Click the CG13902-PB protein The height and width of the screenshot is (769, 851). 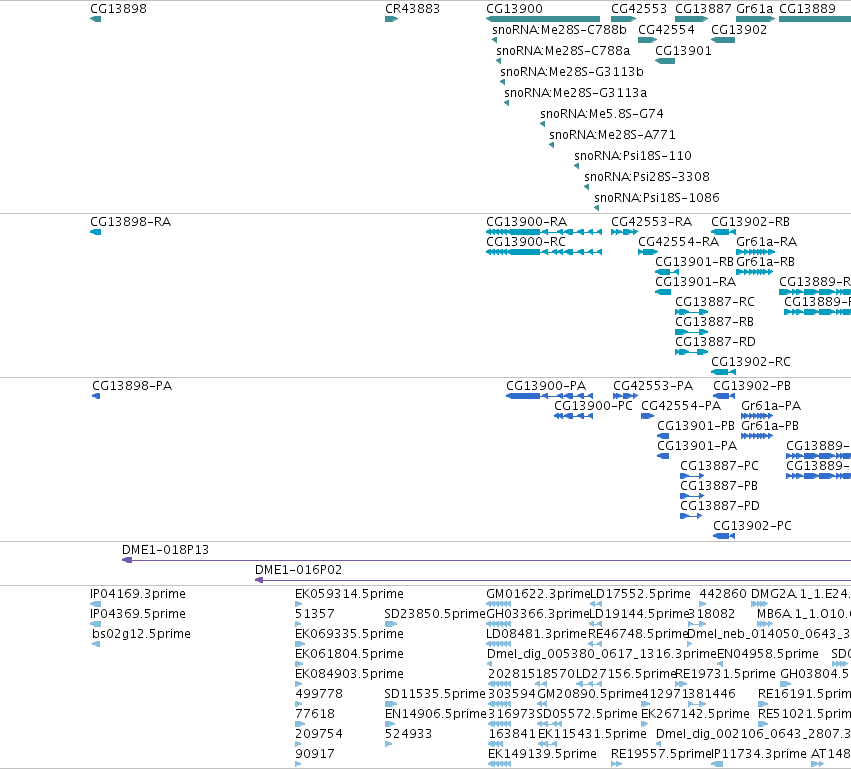[724, 396]
